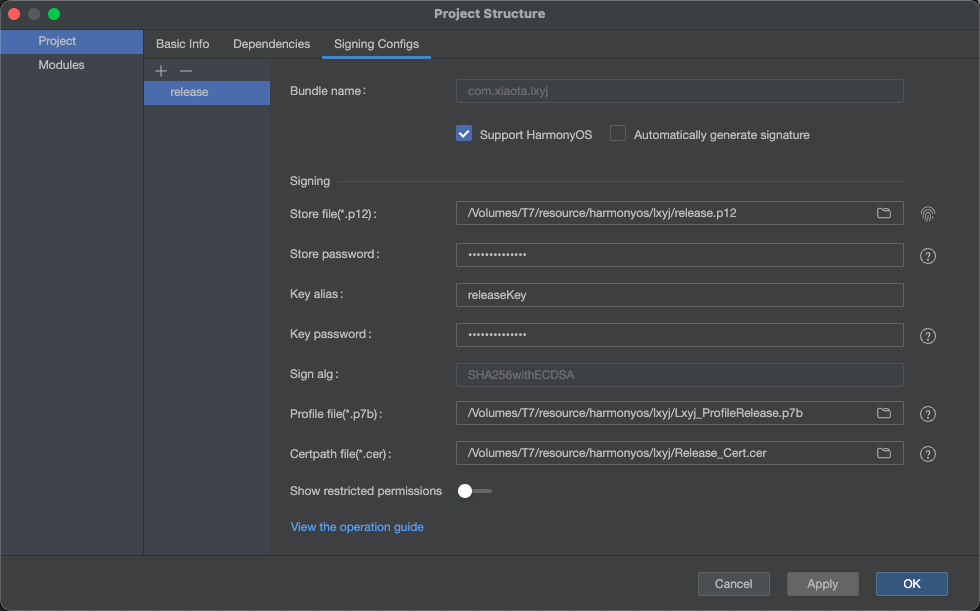
Task: Open help icon beside Profile file
Action: tap(928, 414)
